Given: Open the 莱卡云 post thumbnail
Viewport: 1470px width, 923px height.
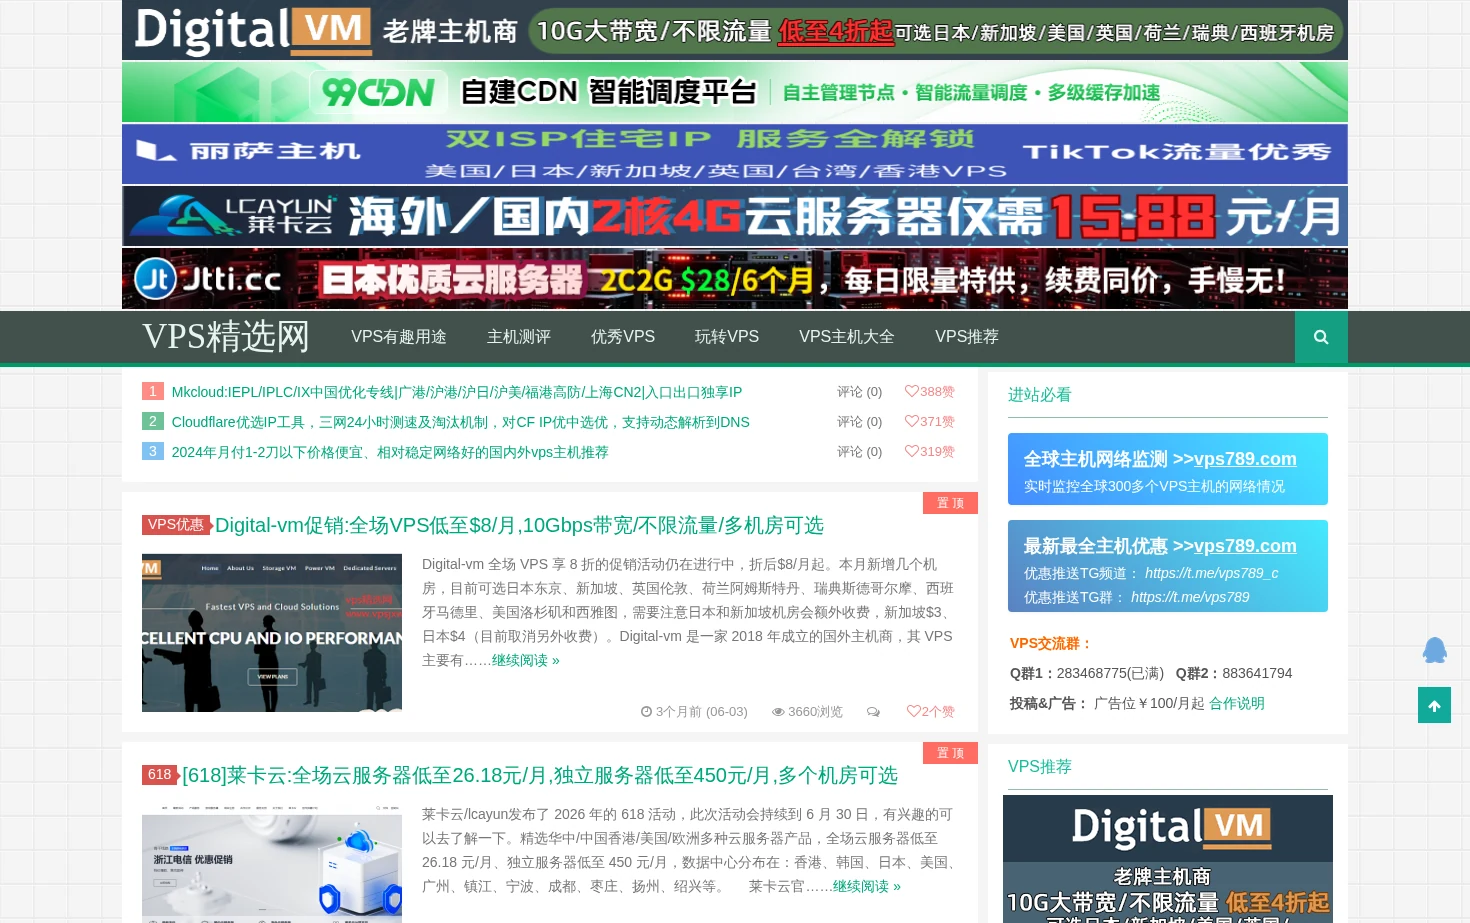Looking at the screenshot, I should (x=272, y=863).
